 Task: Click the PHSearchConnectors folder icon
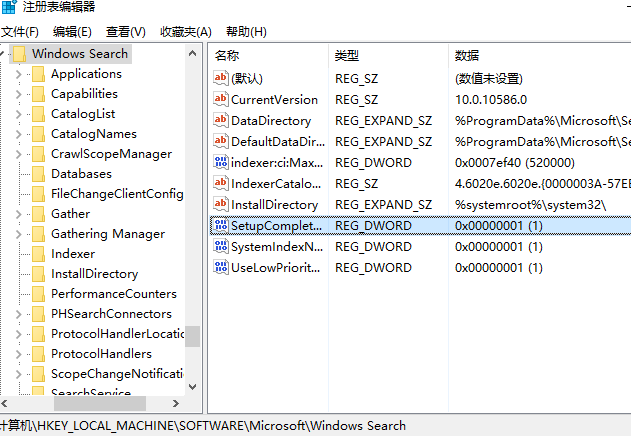point(39,314)
